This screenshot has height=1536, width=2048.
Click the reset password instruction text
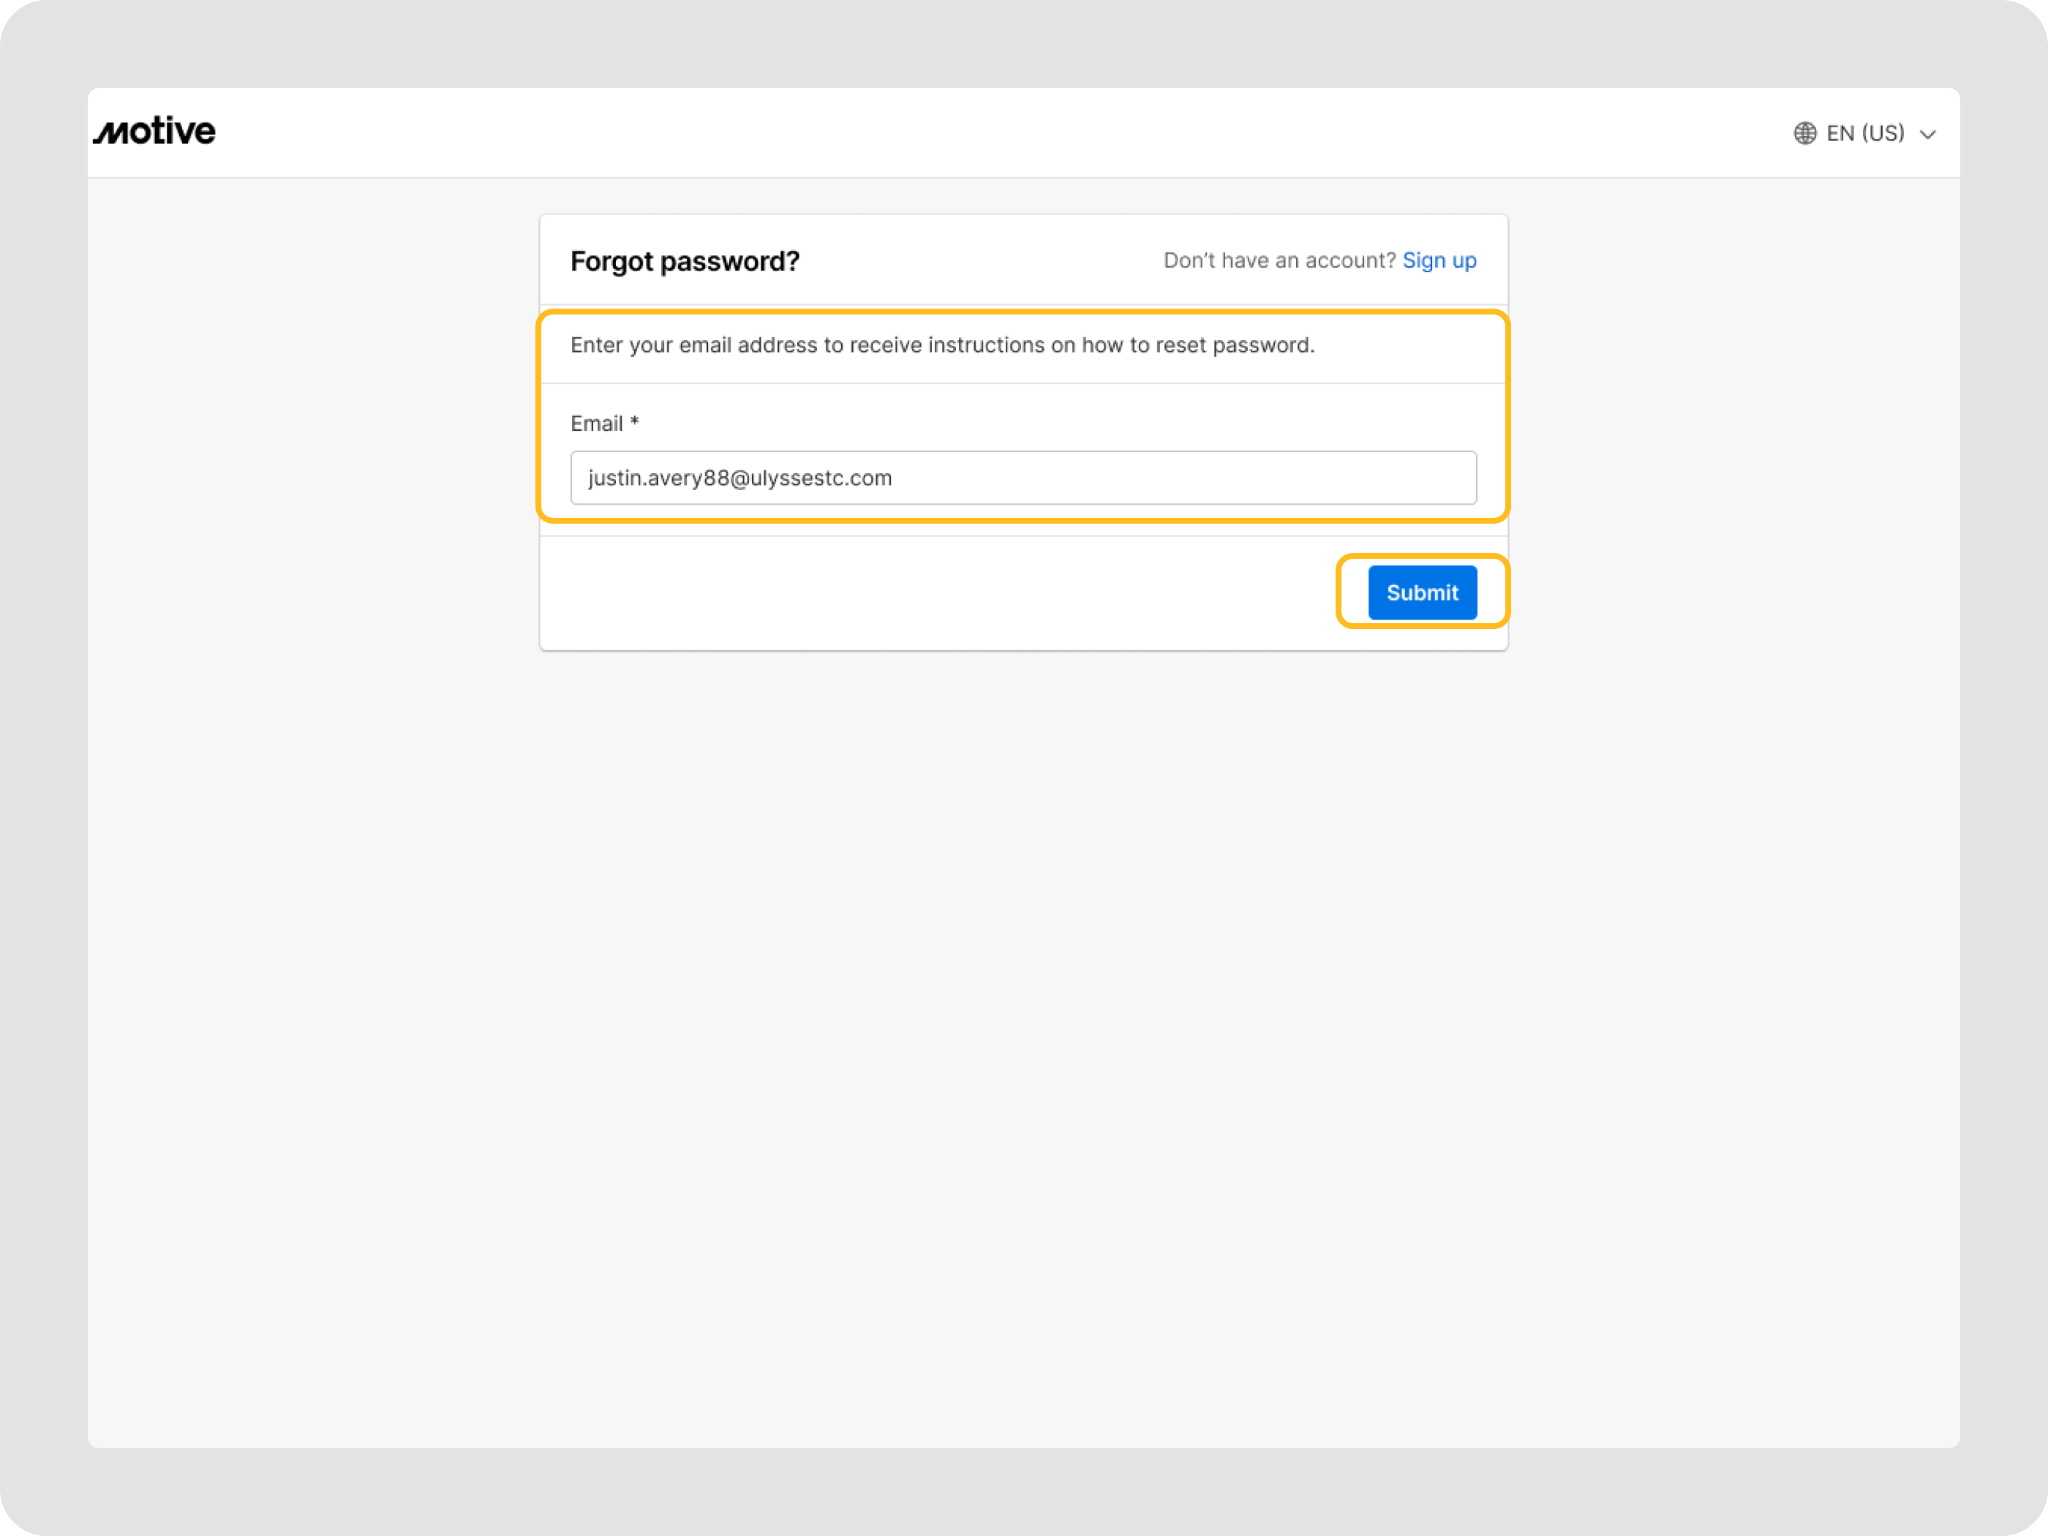coord(942,345)
